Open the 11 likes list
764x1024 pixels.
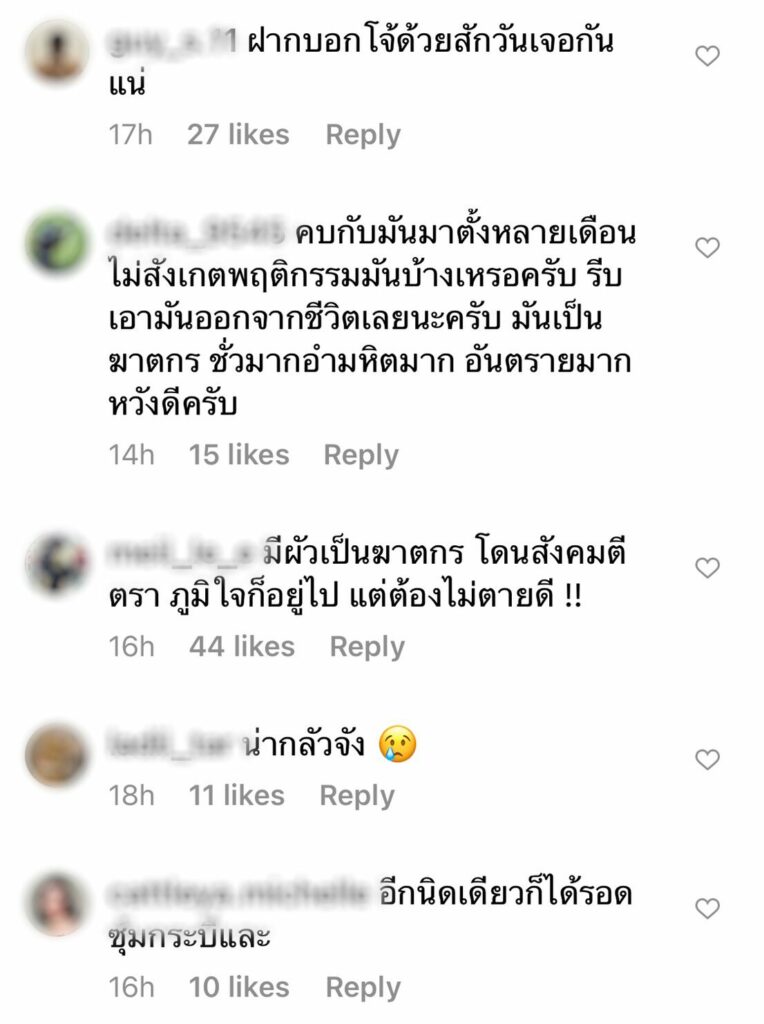237,795
